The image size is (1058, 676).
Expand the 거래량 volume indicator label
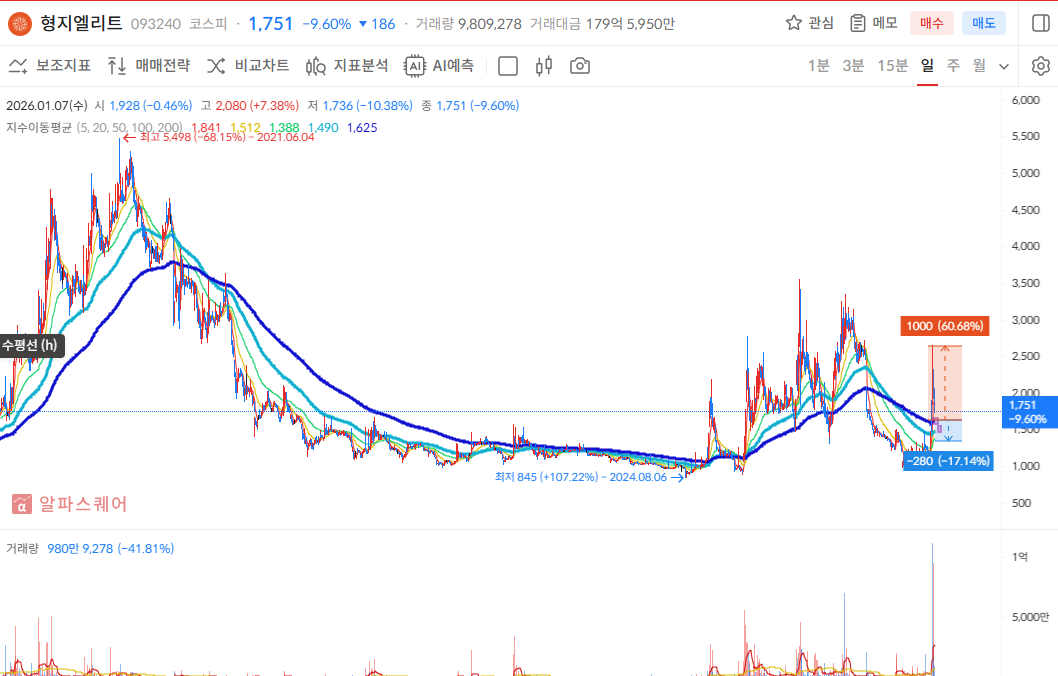[x=23, y=548]
